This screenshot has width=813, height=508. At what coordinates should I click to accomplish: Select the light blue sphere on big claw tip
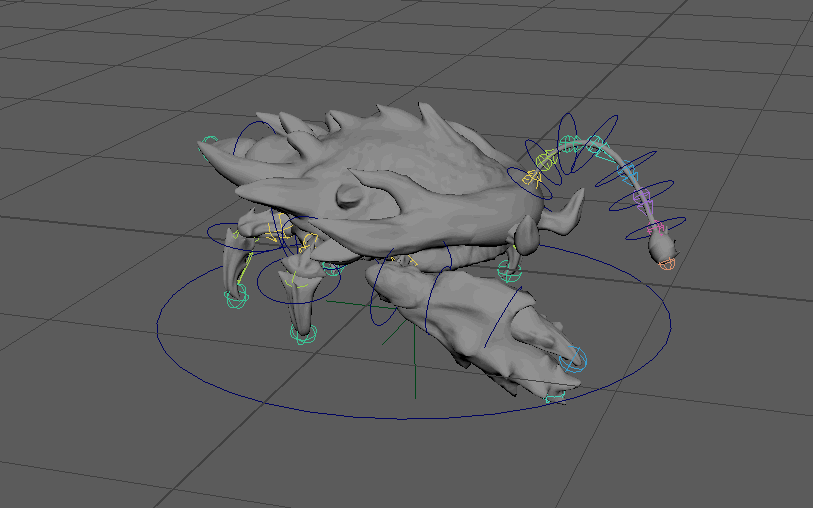[576, 360]
